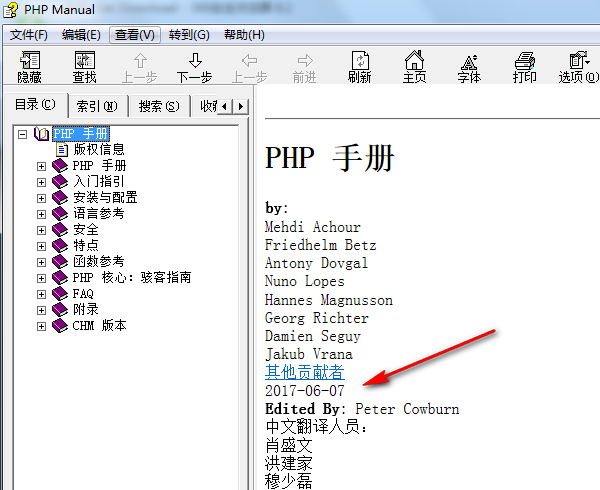
Task: Open the 文件(F) menu
Action: pos(29,35)
